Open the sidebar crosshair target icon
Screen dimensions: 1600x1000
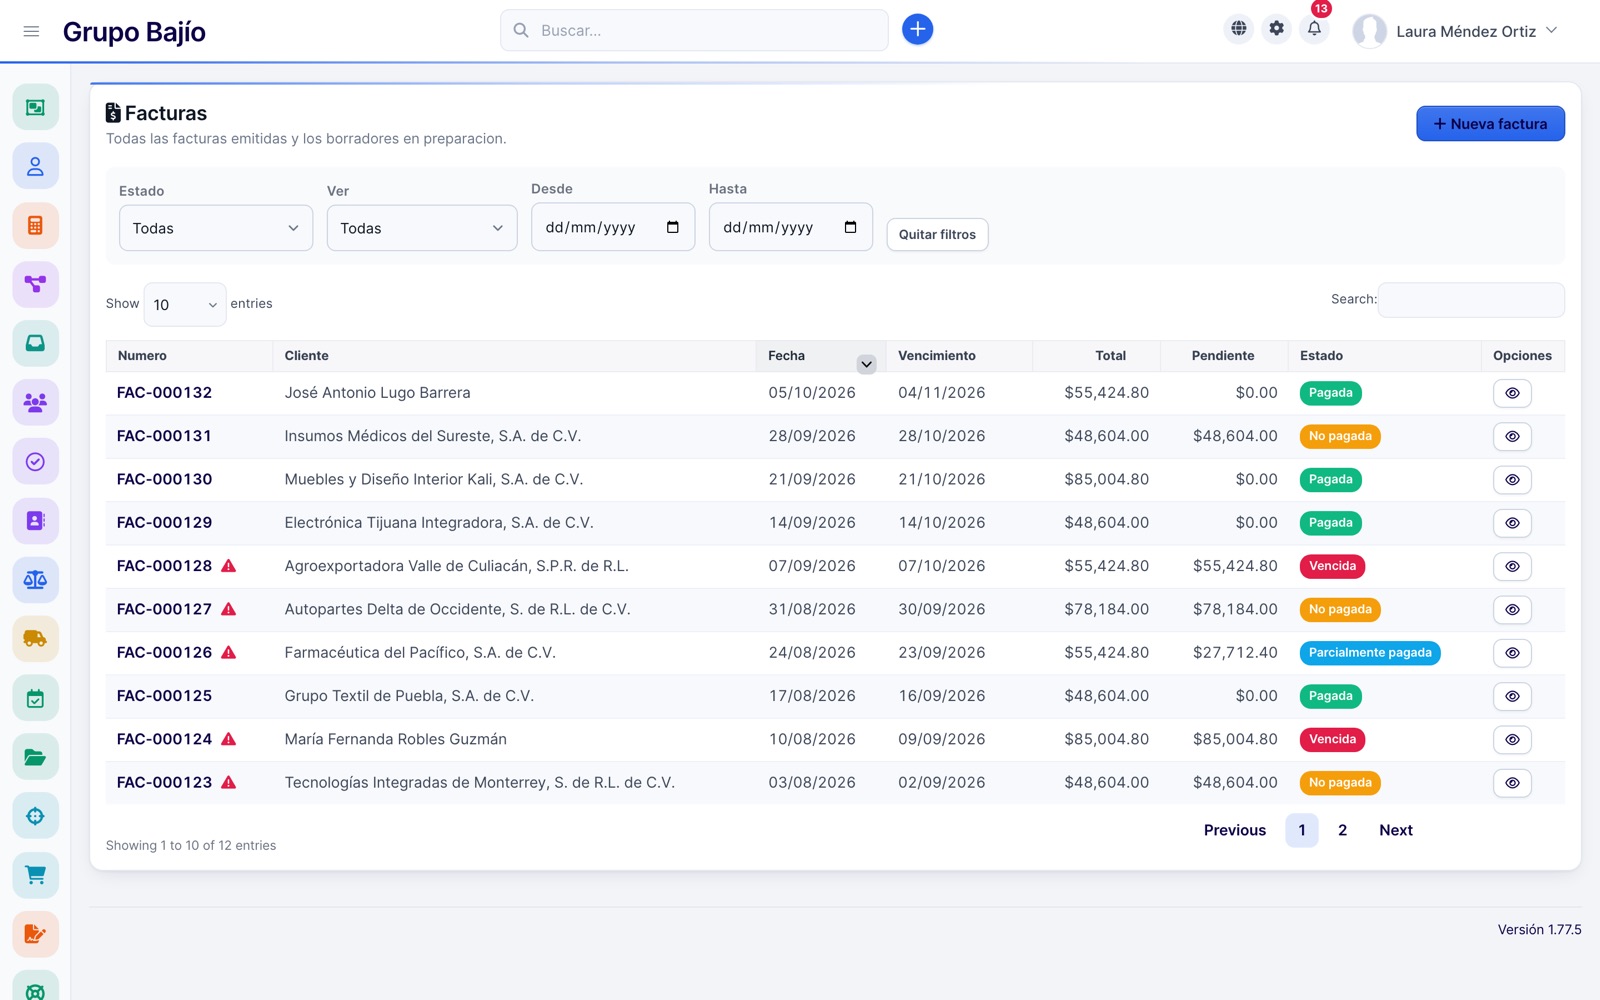[35, 816]
